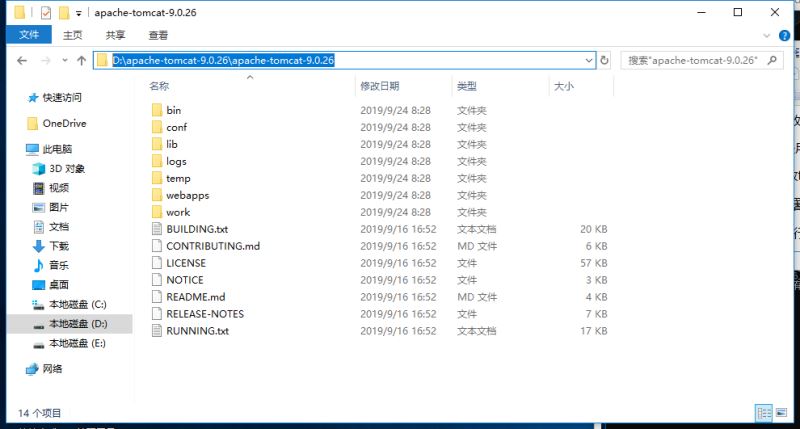Select the webapps folder icon
800x429 pixels.
156,195
